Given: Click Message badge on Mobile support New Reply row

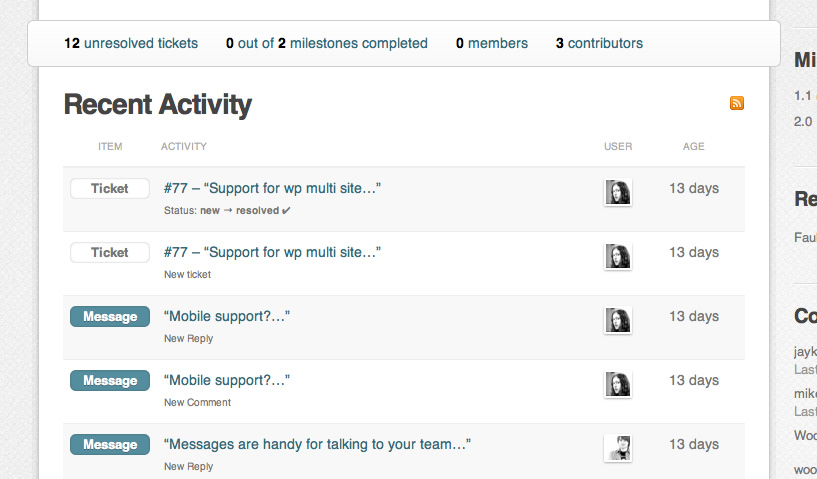Looking at the screenshot, I should click(110, 317).
